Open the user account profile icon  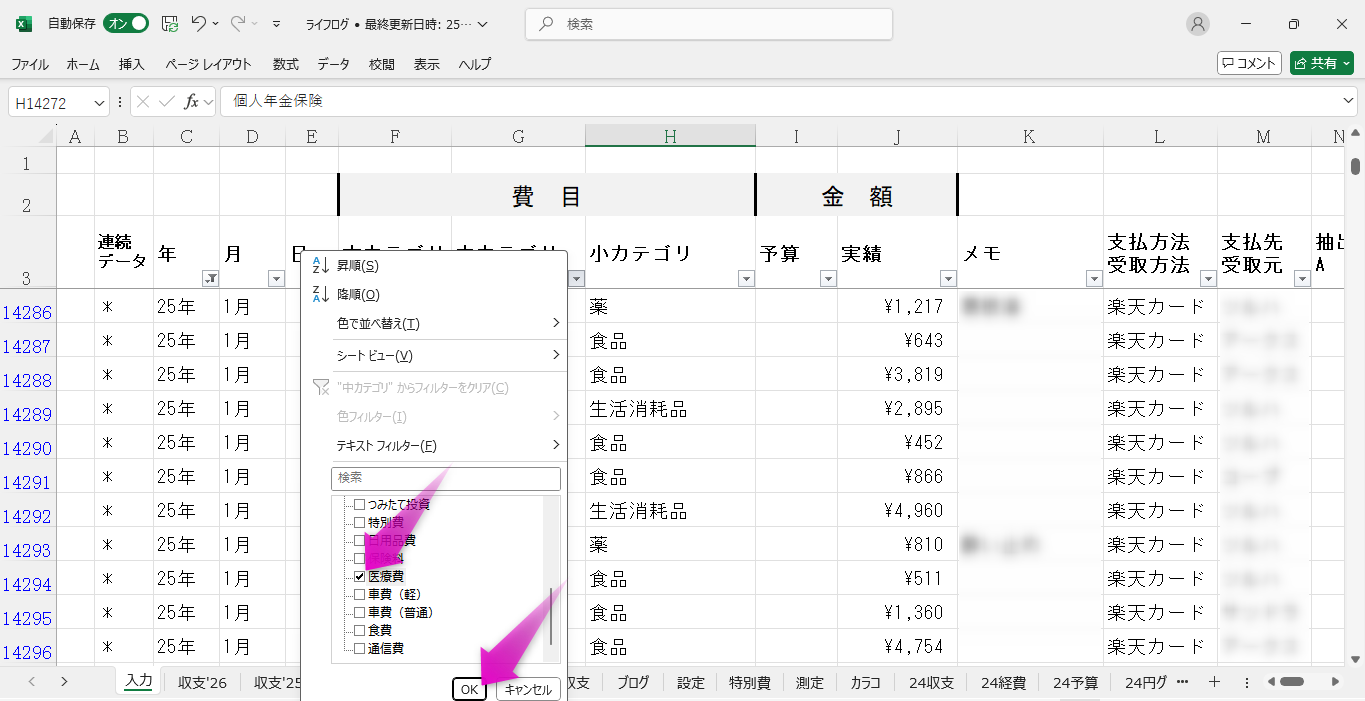point(1197,24)
